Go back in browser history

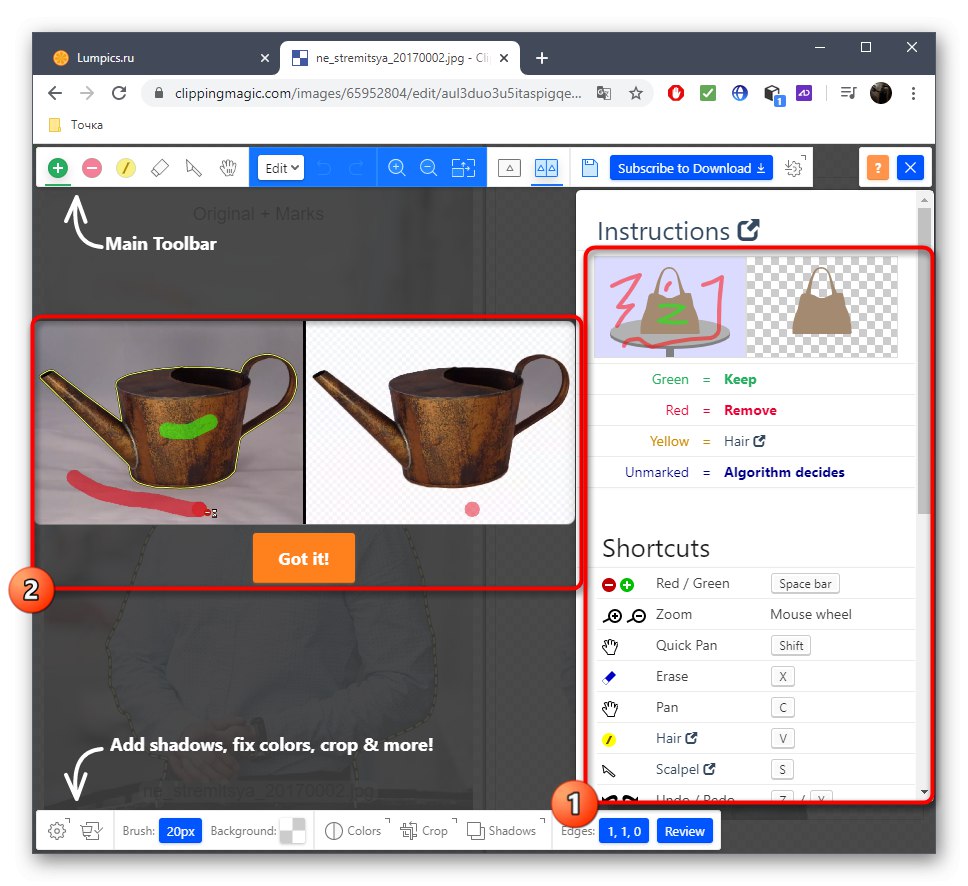point(55,93)
